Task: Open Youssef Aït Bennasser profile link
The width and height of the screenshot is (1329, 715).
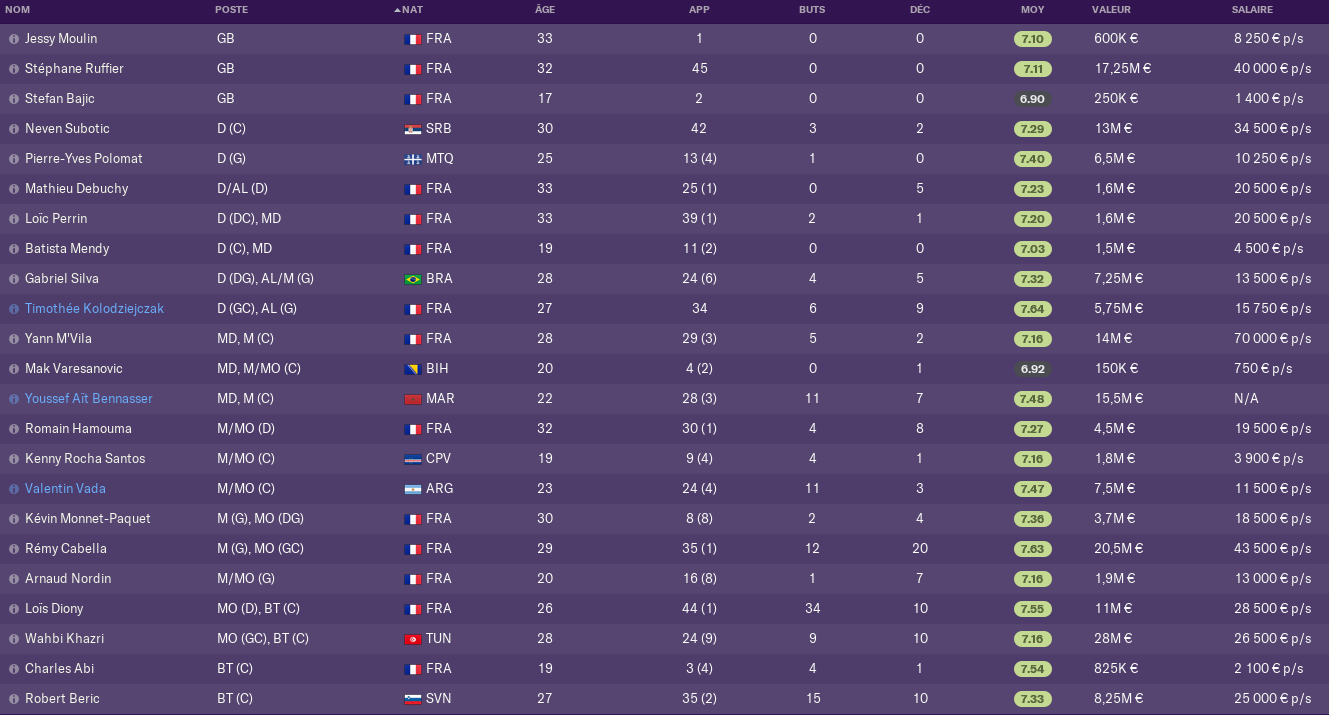Action: [89, 399]
